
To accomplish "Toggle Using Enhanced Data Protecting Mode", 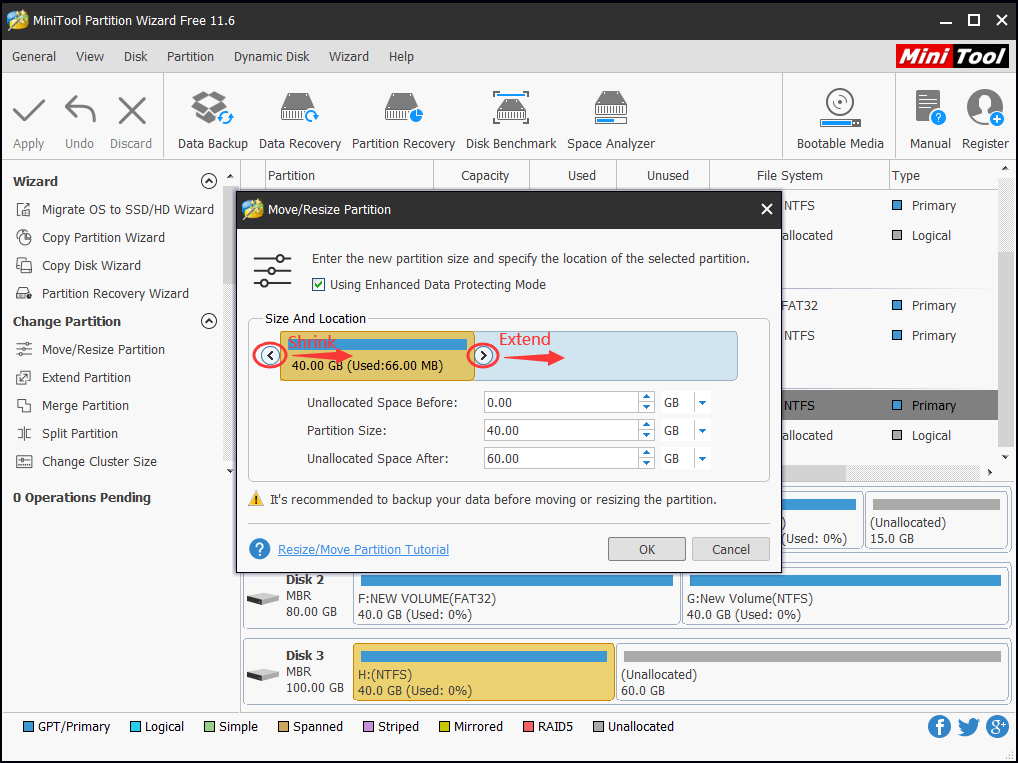I will pos(319,284).
